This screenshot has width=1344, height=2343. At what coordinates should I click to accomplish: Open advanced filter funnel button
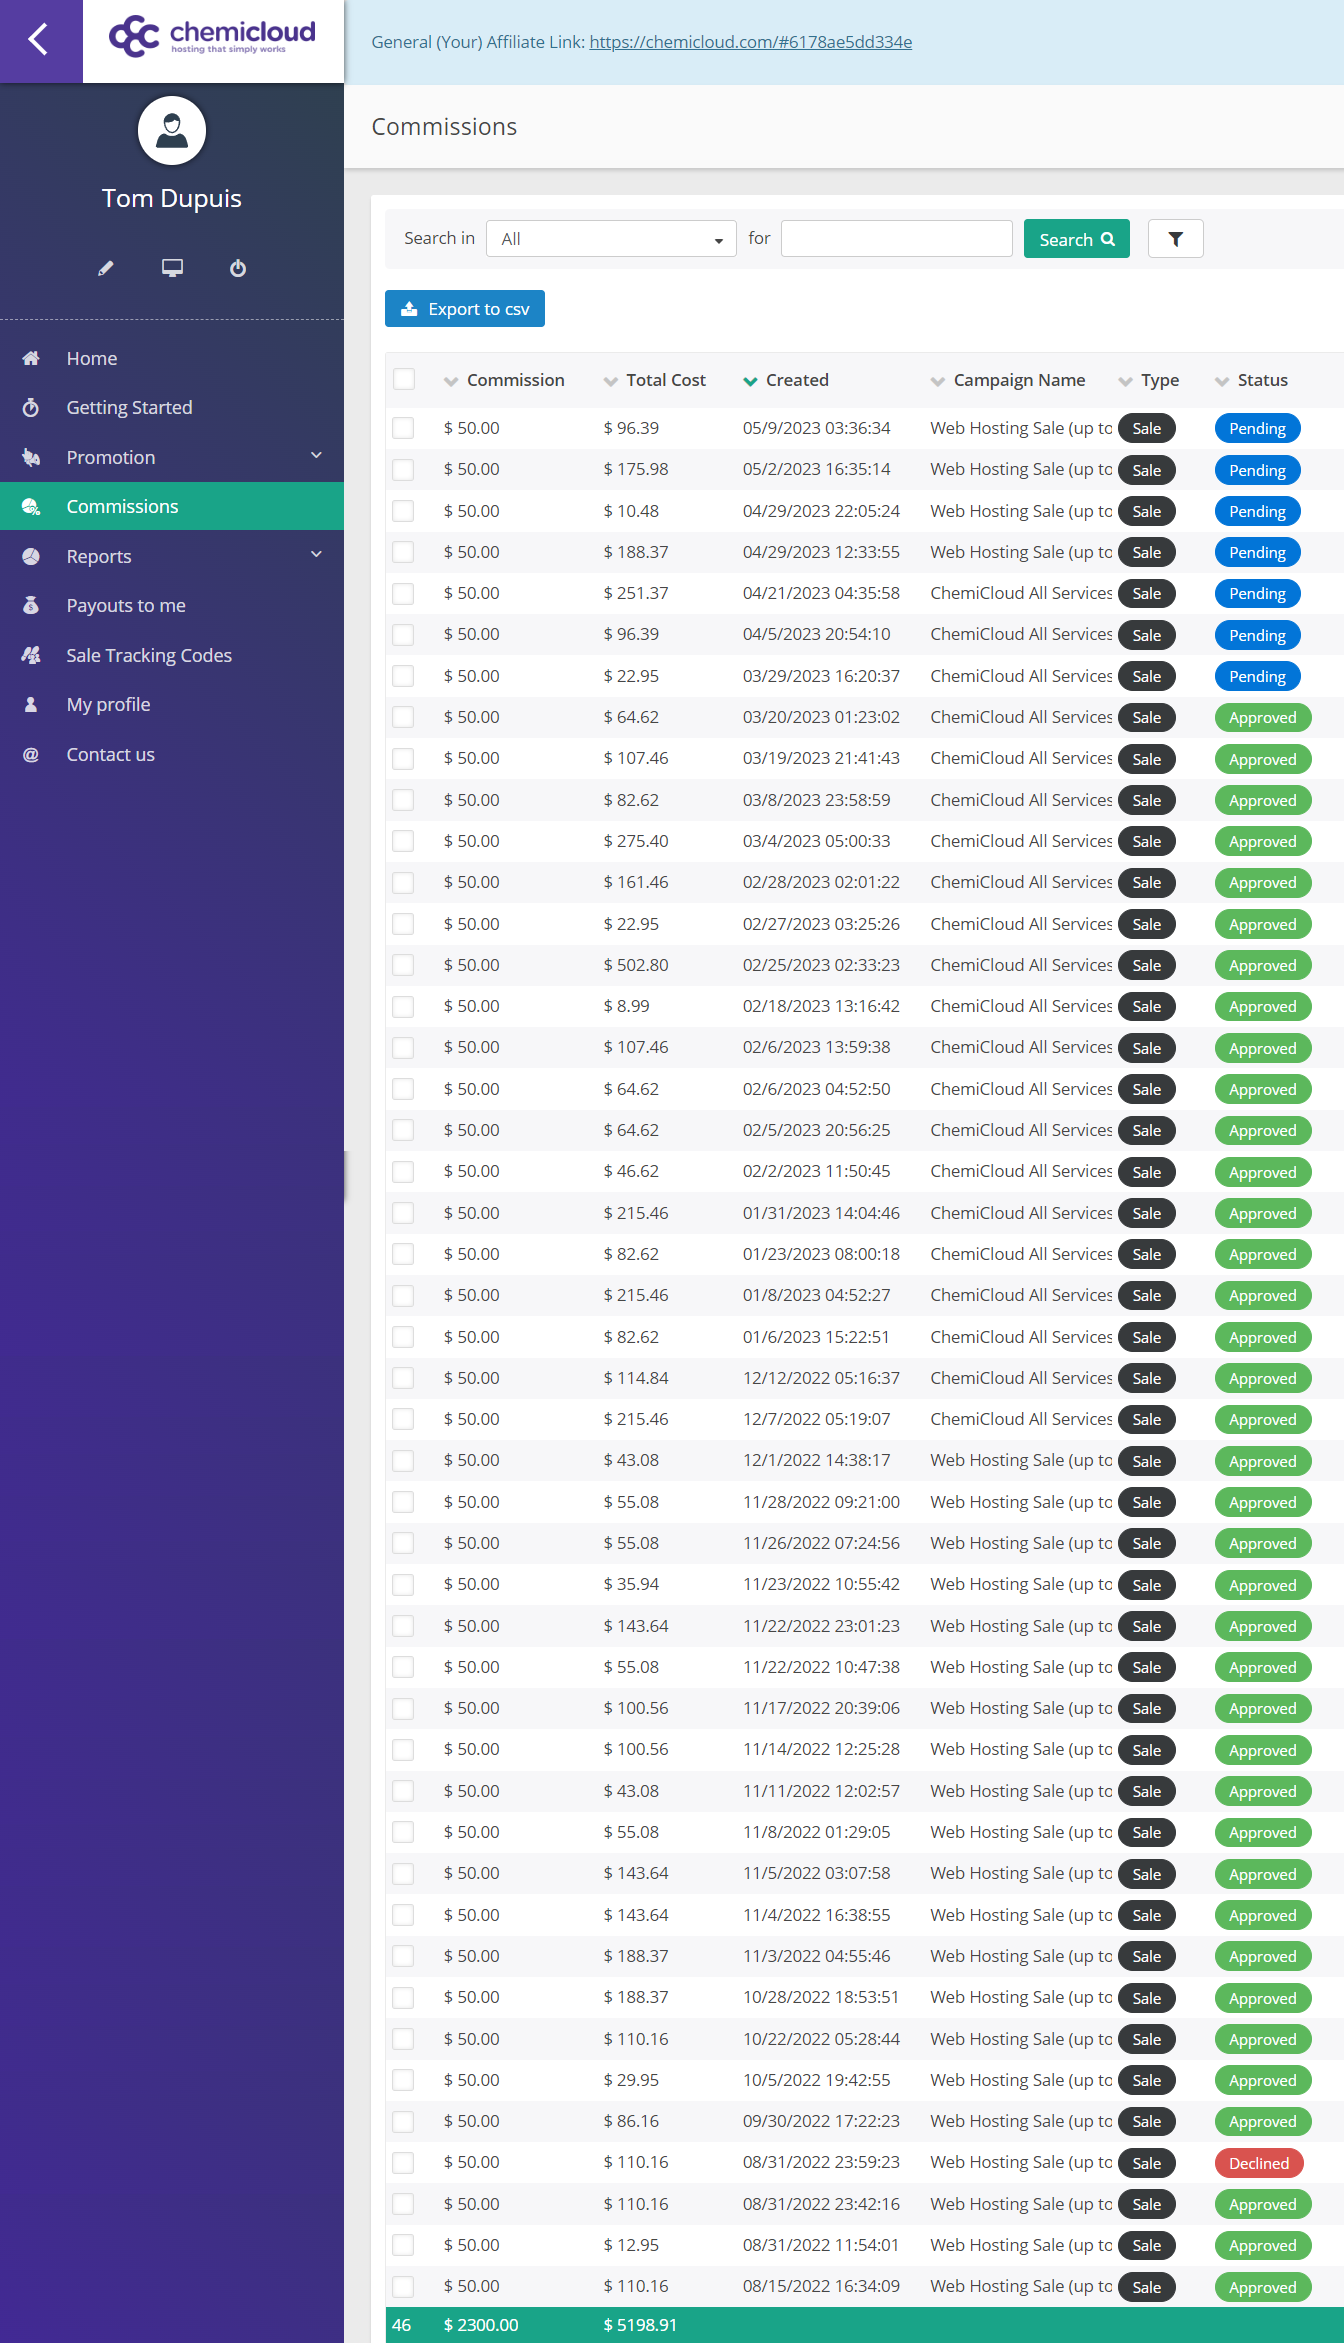pos(1175,239)
